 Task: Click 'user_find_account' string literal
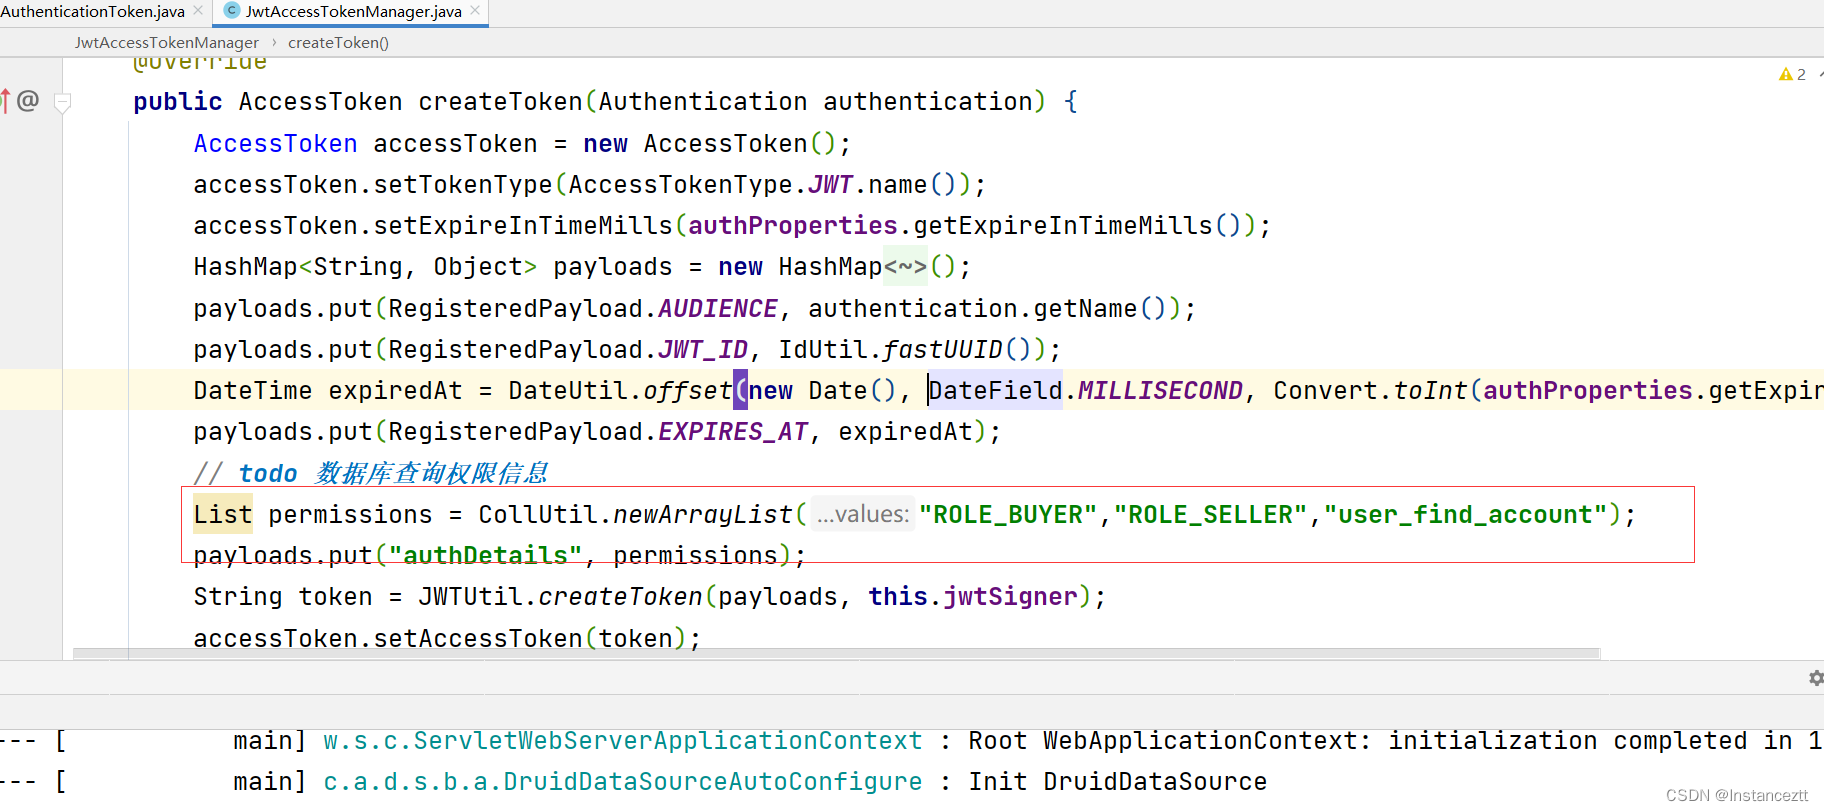pyautogui.click(x=1465, y=515)
